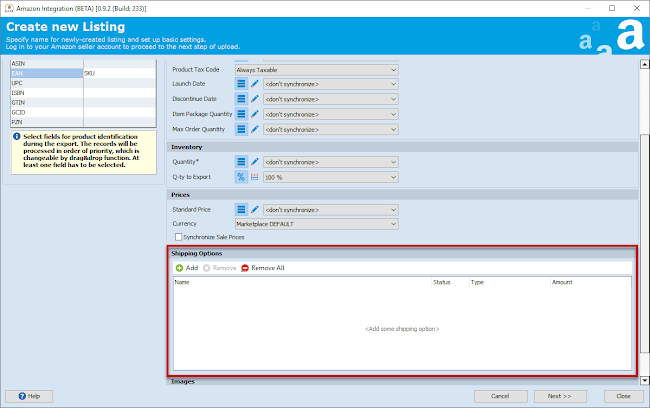Select the ISBN identification row

coord(83,93)
